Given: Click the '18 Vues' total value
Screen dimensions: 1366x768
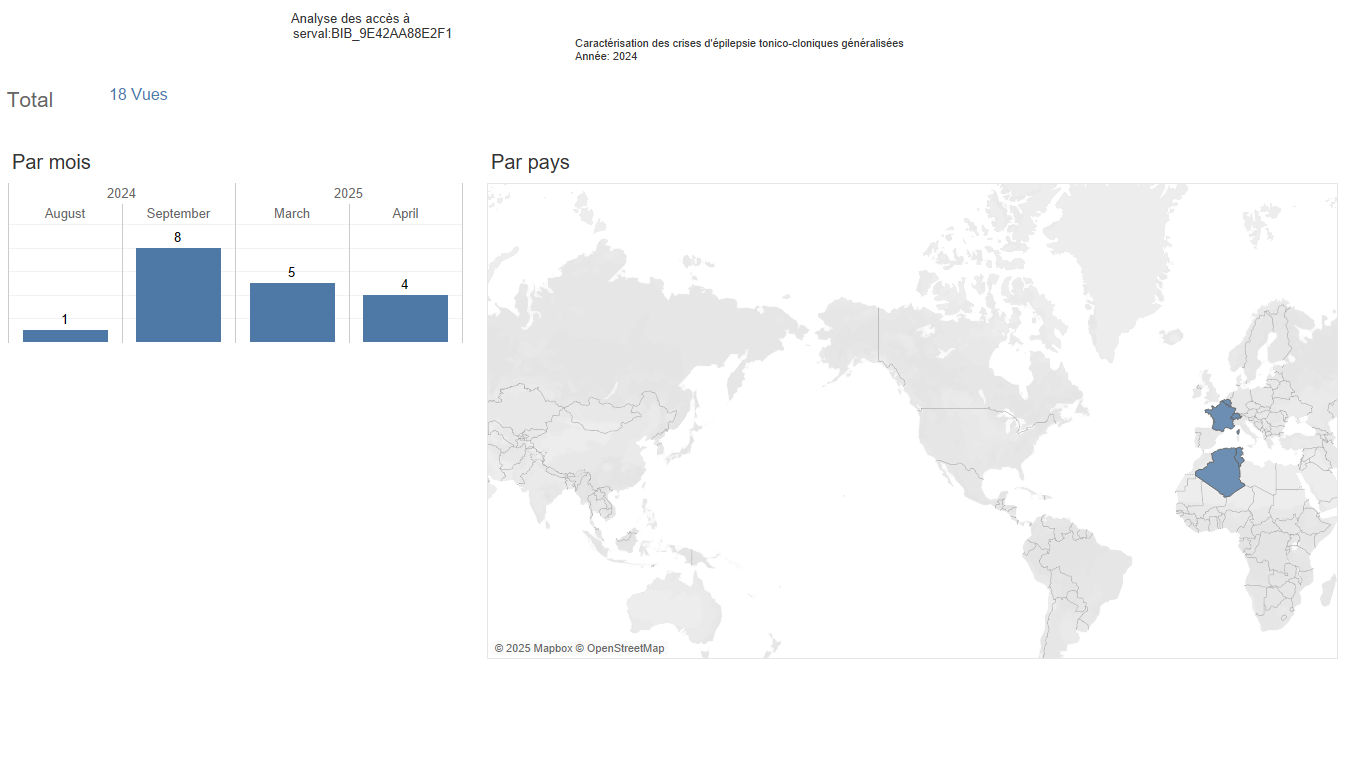Looking at the screenshot, I should pyautogui.click(x=138, y=94).
